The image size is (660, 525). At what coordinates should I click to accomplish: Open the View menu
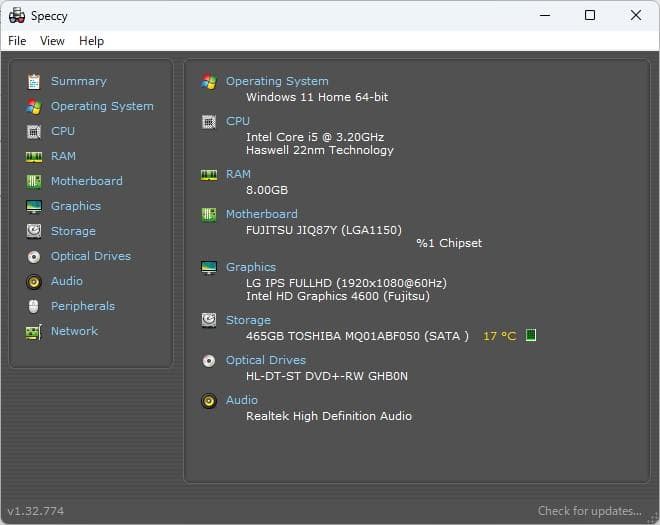click(x=52, y=41)
